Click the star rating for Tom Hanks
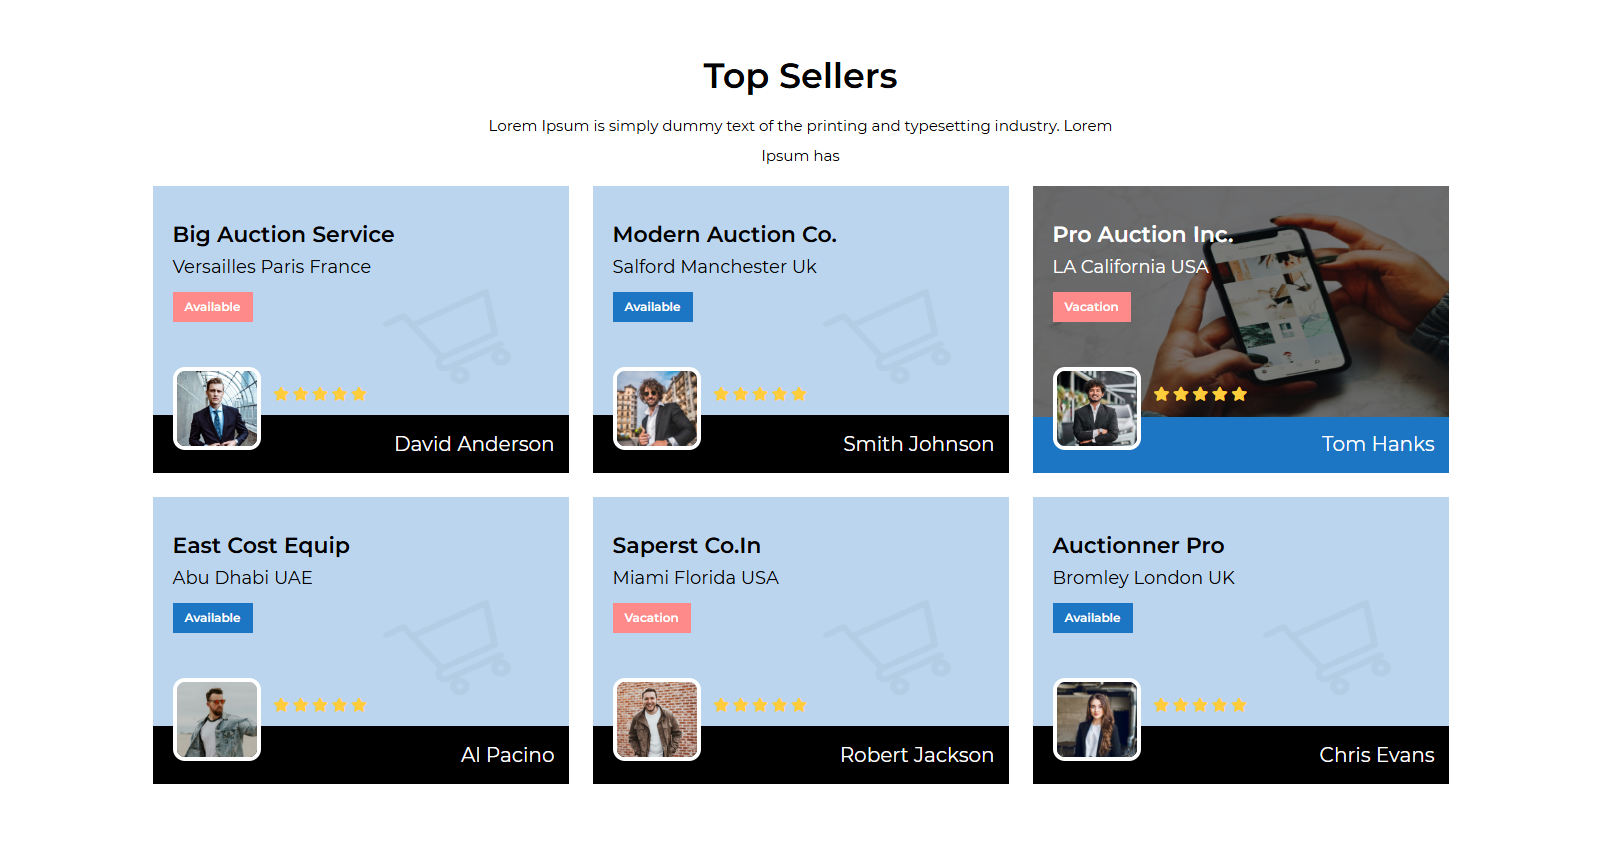The image size is (1611, 842). pos(1200,394)
